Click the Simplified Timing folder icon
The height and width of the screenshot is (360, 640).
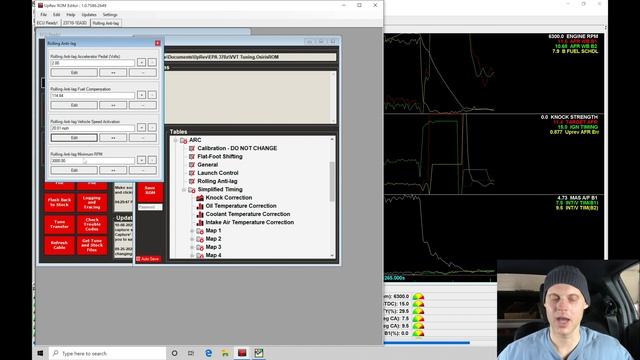pos(192,189)
